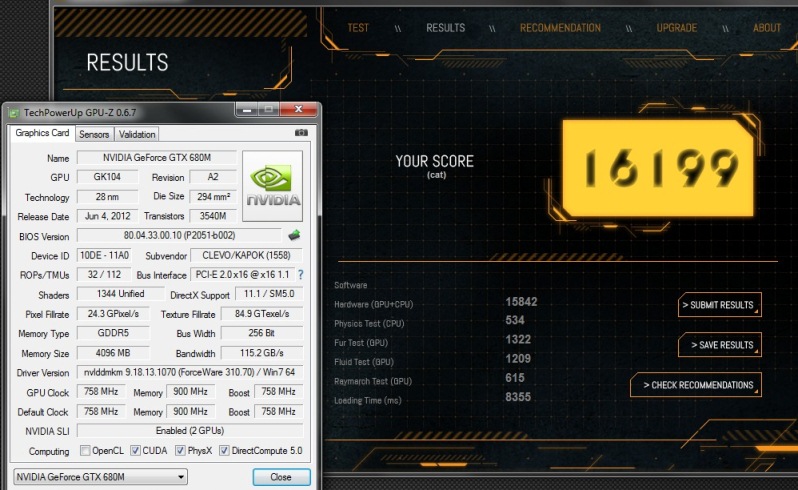Viewport: 798px width, 490px height.
Task: Click the Pixel Fillrate 24.3 GPixel/s field
Action: pos(113,314)
